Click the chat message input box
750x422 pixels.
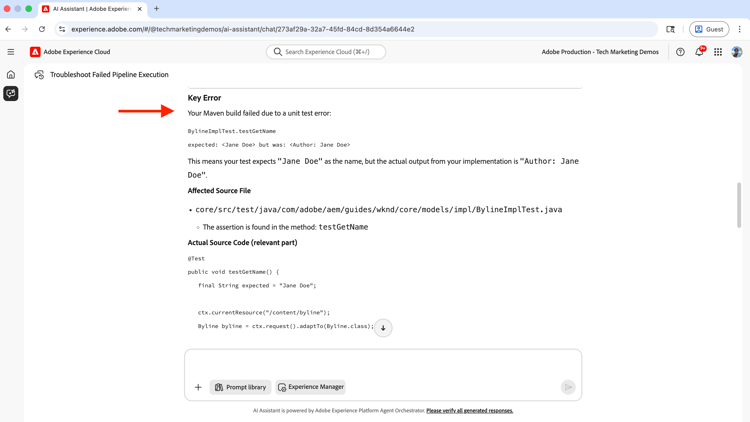coord(383,364)
